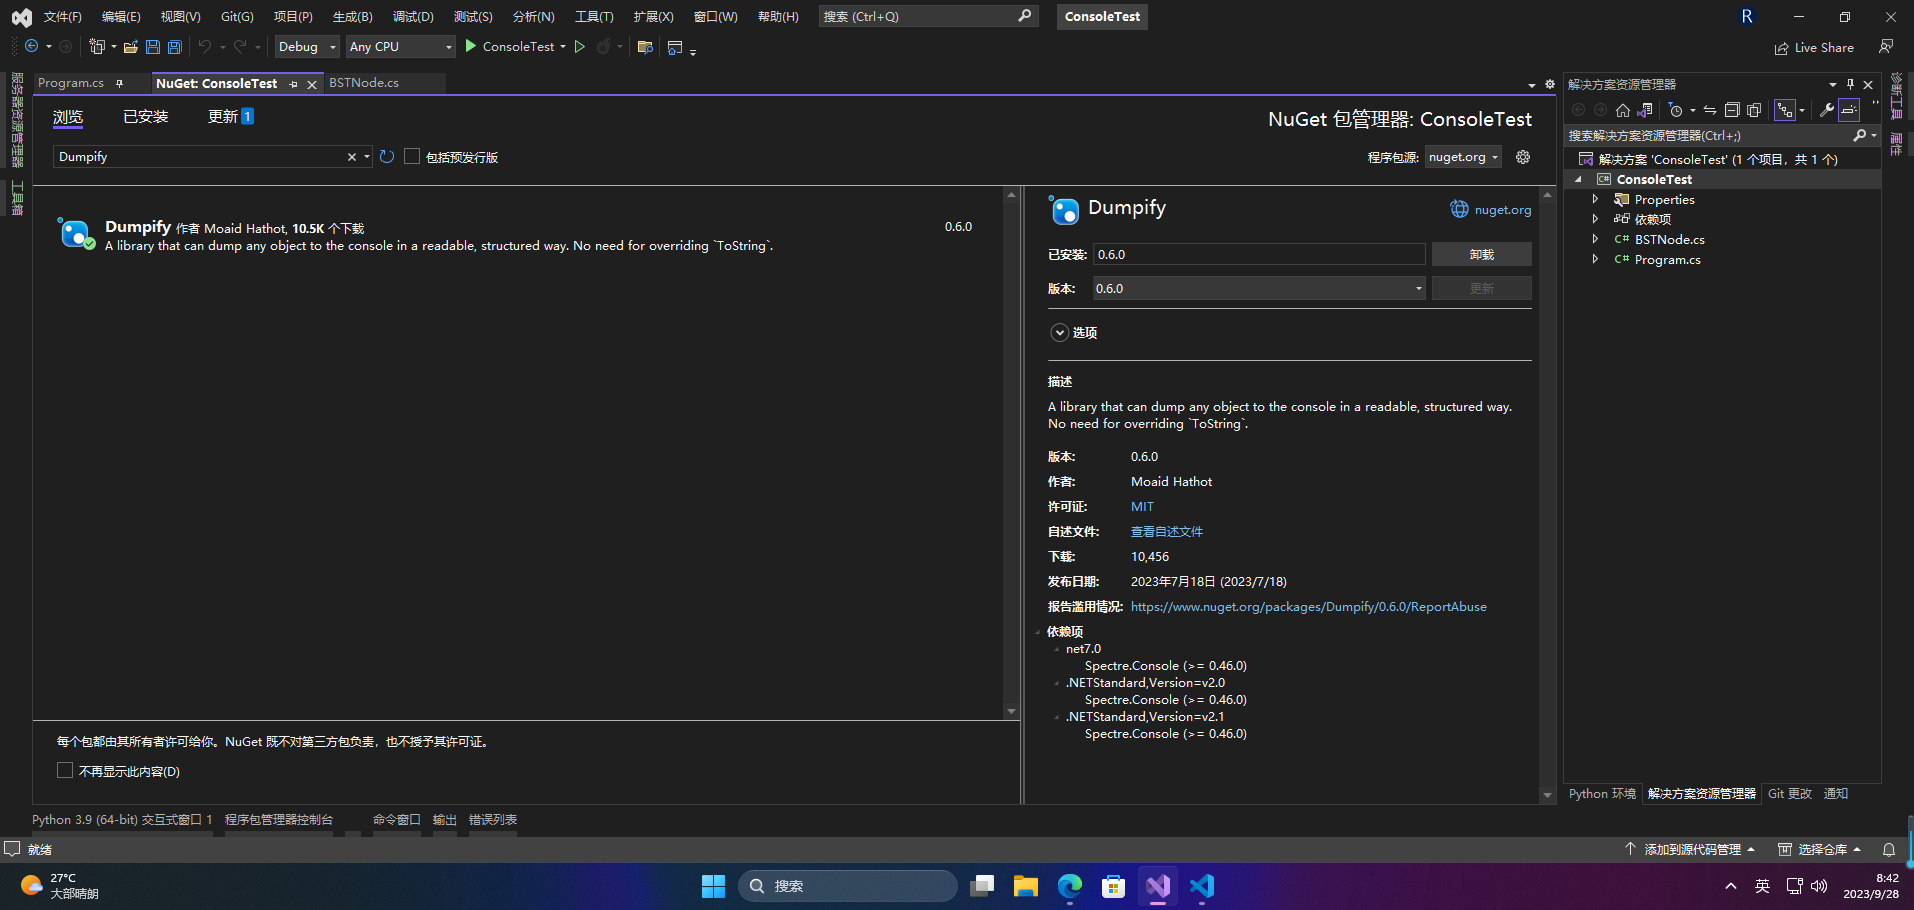
Task: Open Visual Studio Code from the taskbar
Action: coord(1201,886)
